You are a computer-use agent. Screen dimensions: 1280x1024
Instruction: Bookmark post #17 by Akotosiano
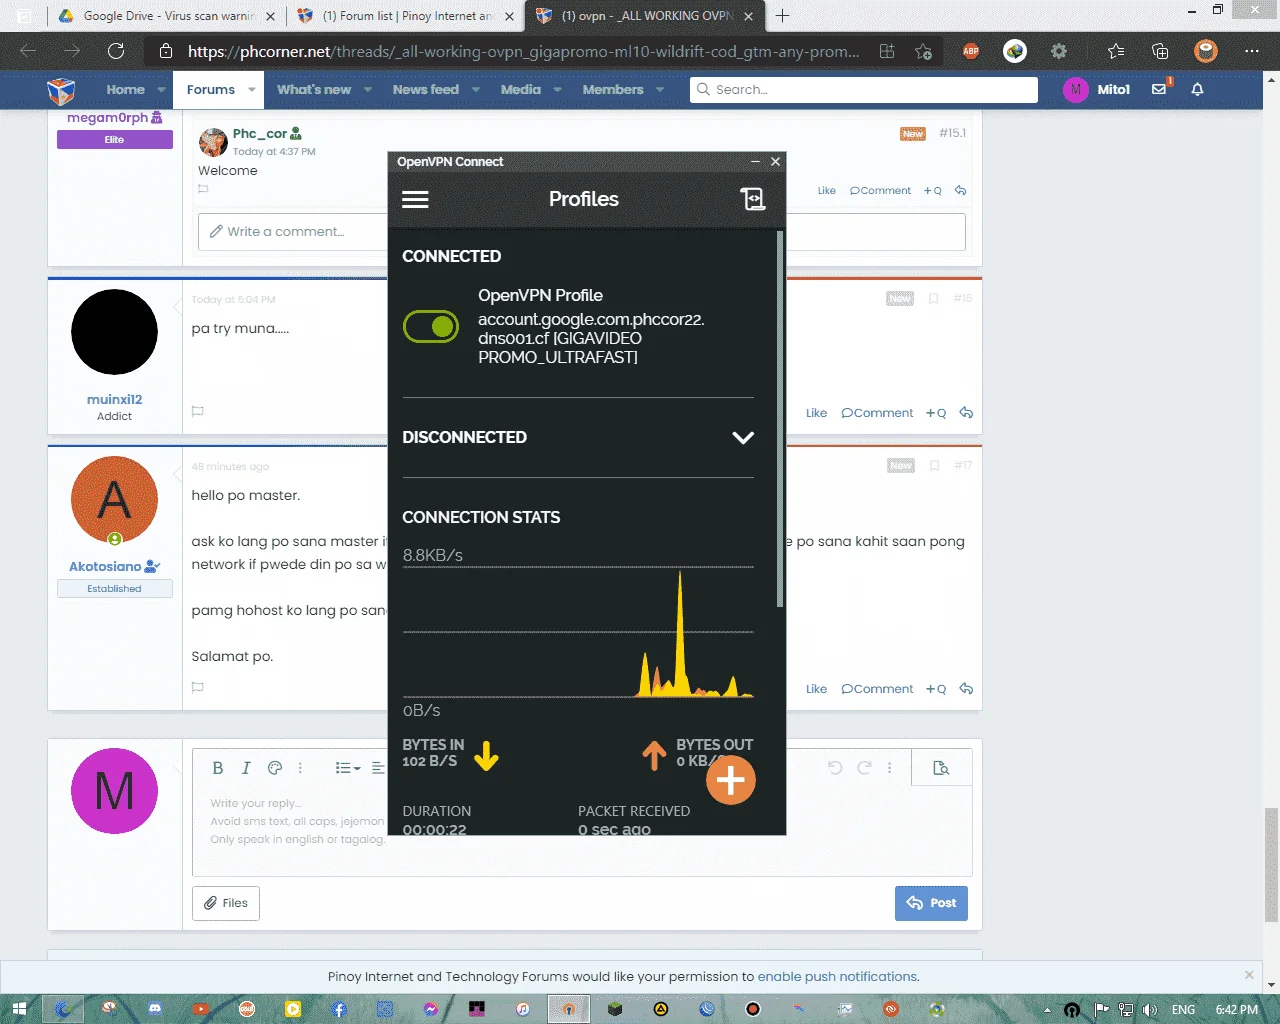[x=933, y=465]
